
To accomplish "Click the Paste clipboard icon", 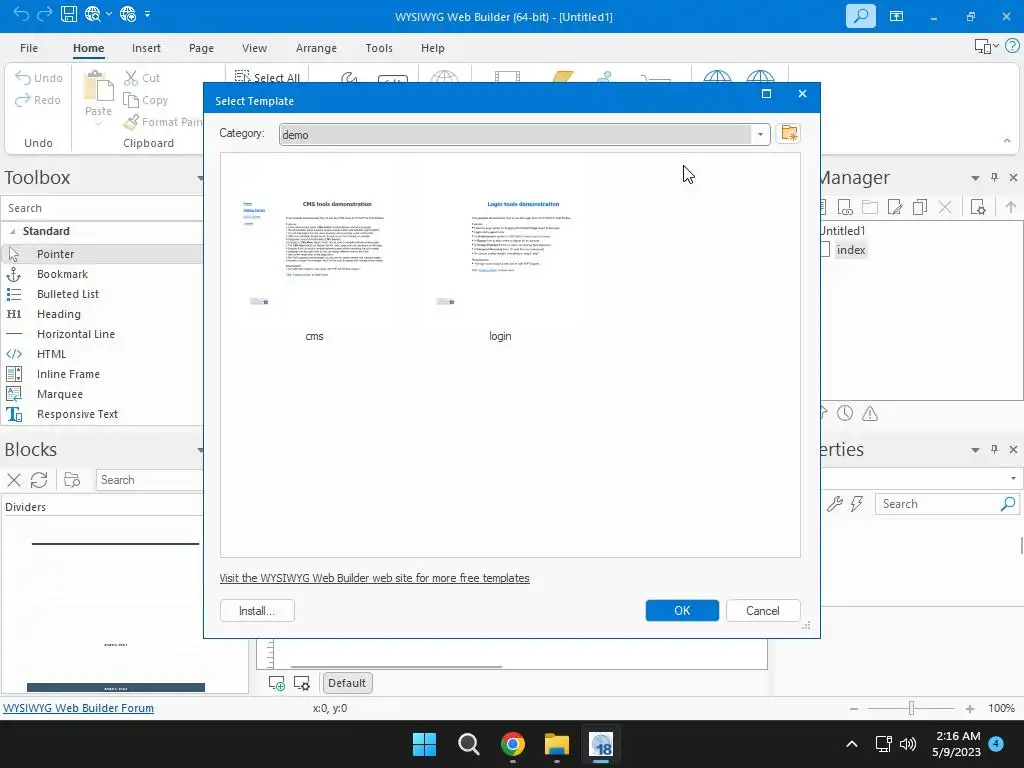I will [98, 86].
